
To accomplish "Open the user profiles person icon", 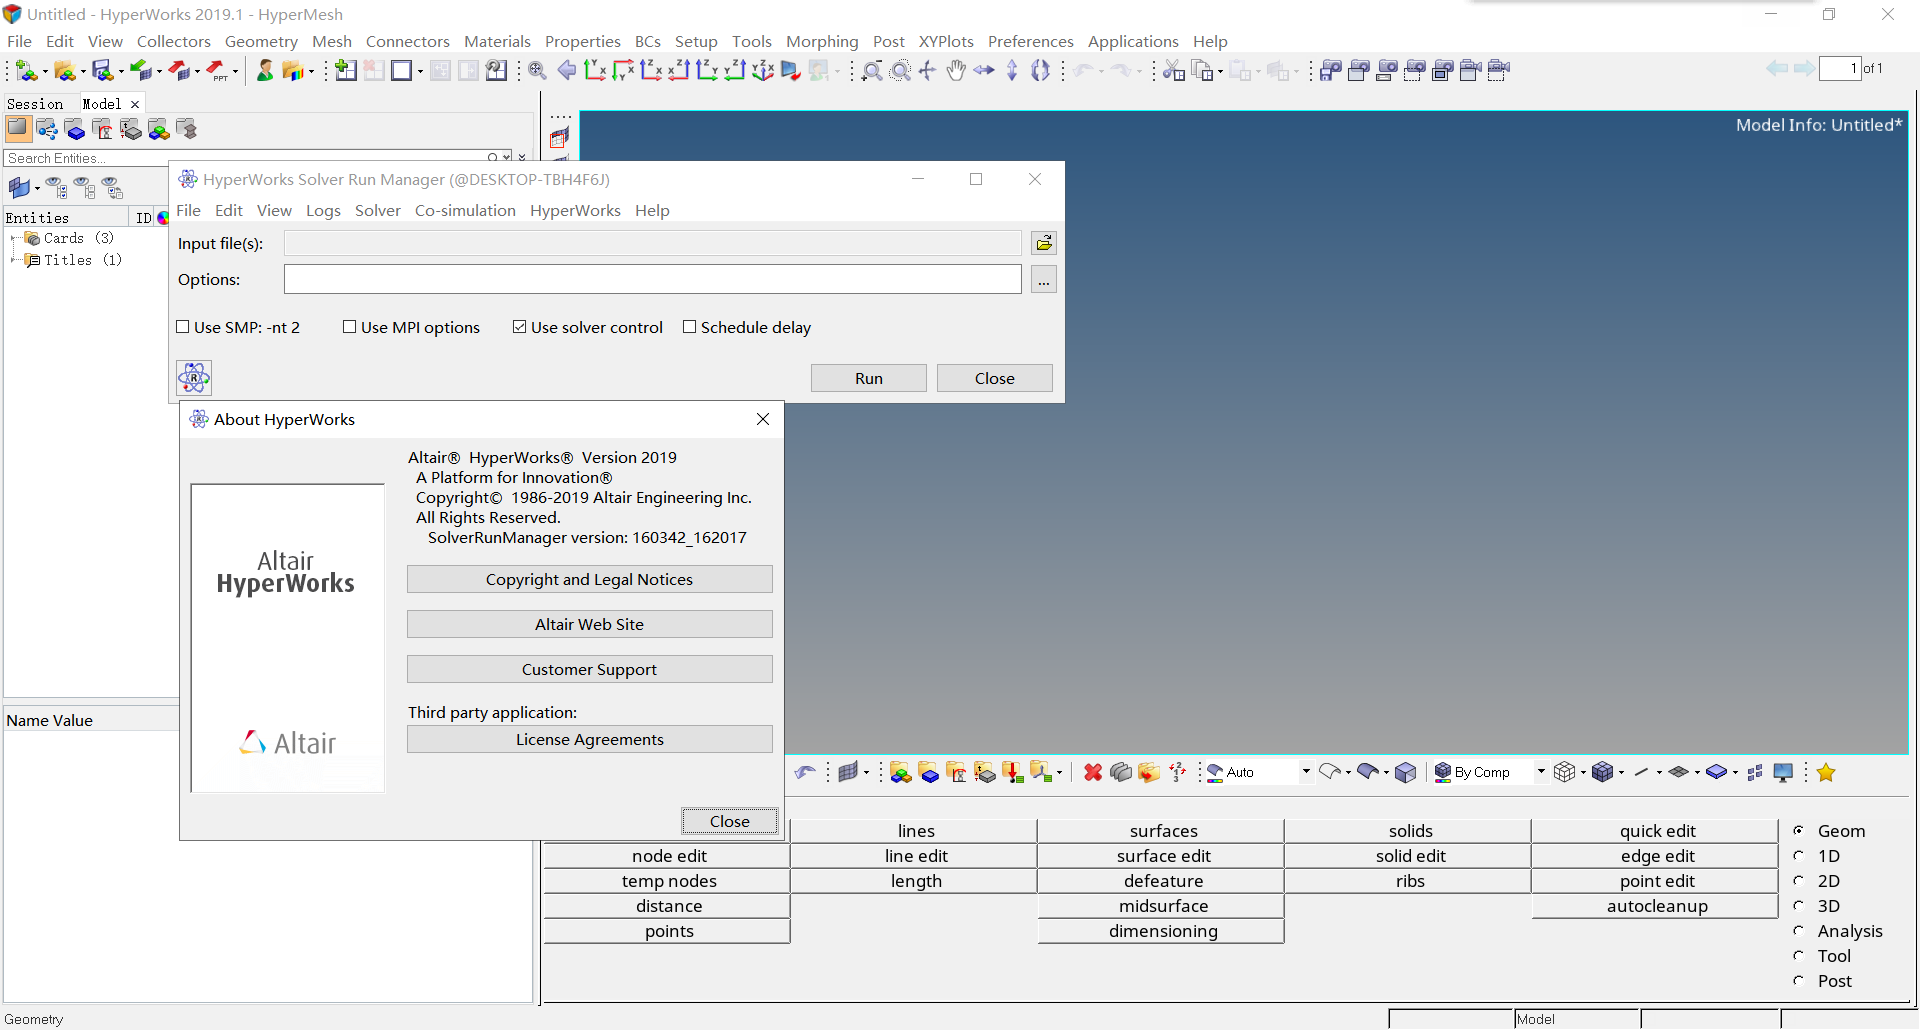I will tap(265, 70).
